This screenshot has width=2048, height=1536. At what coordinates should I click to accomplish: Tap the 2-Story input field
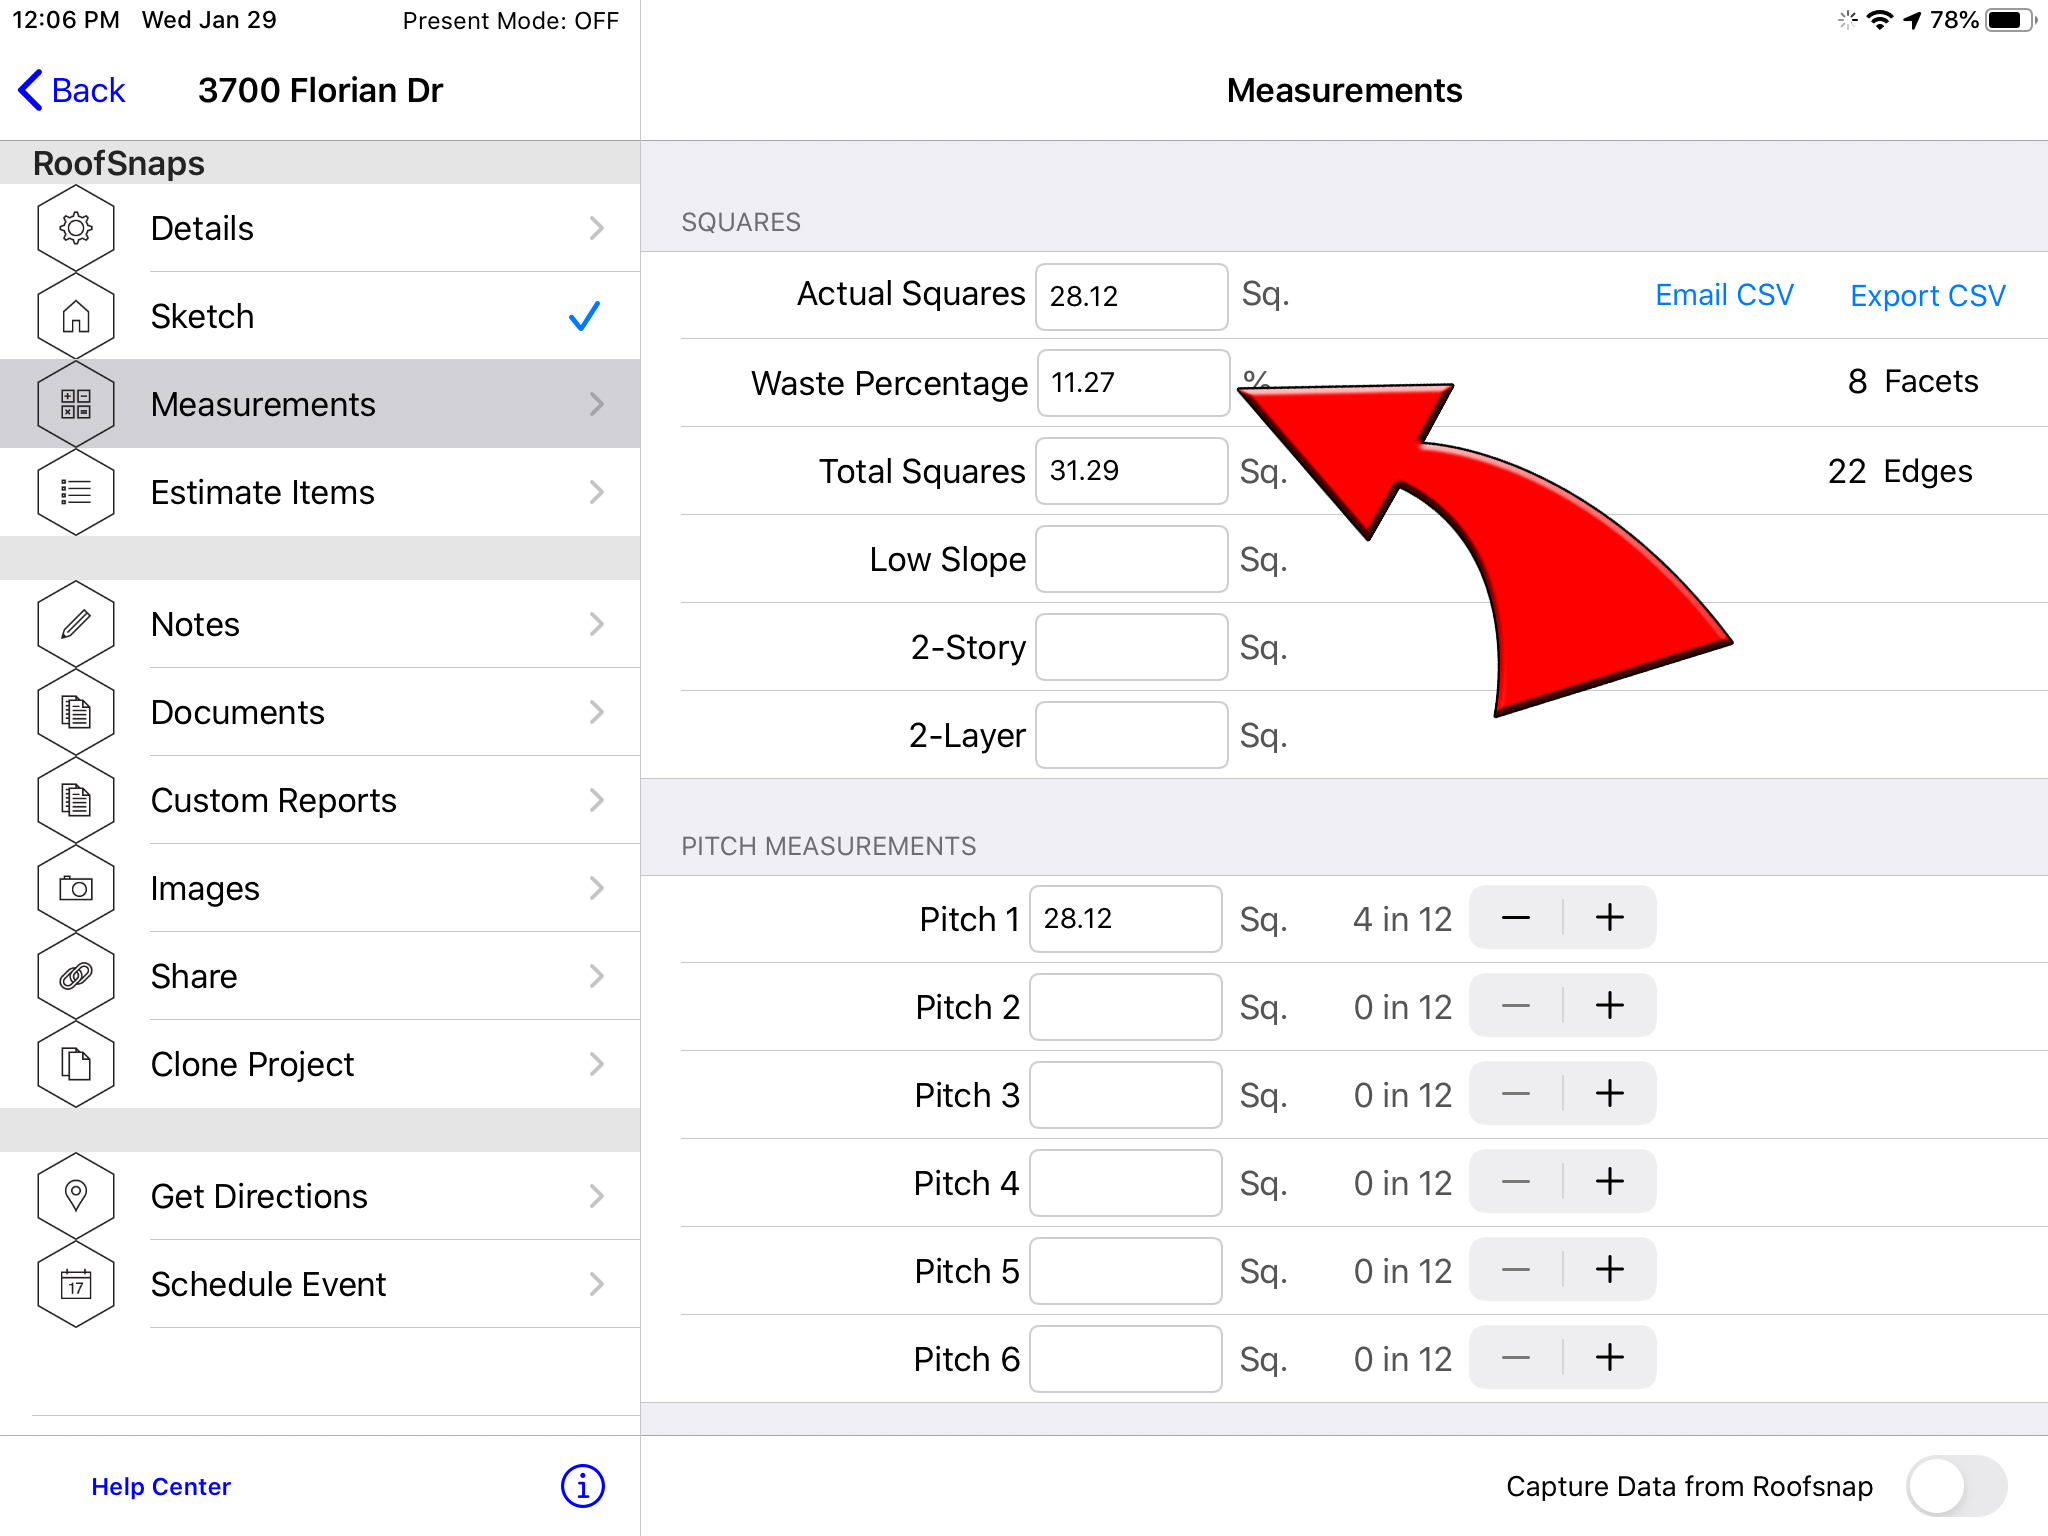[1131, 647]
